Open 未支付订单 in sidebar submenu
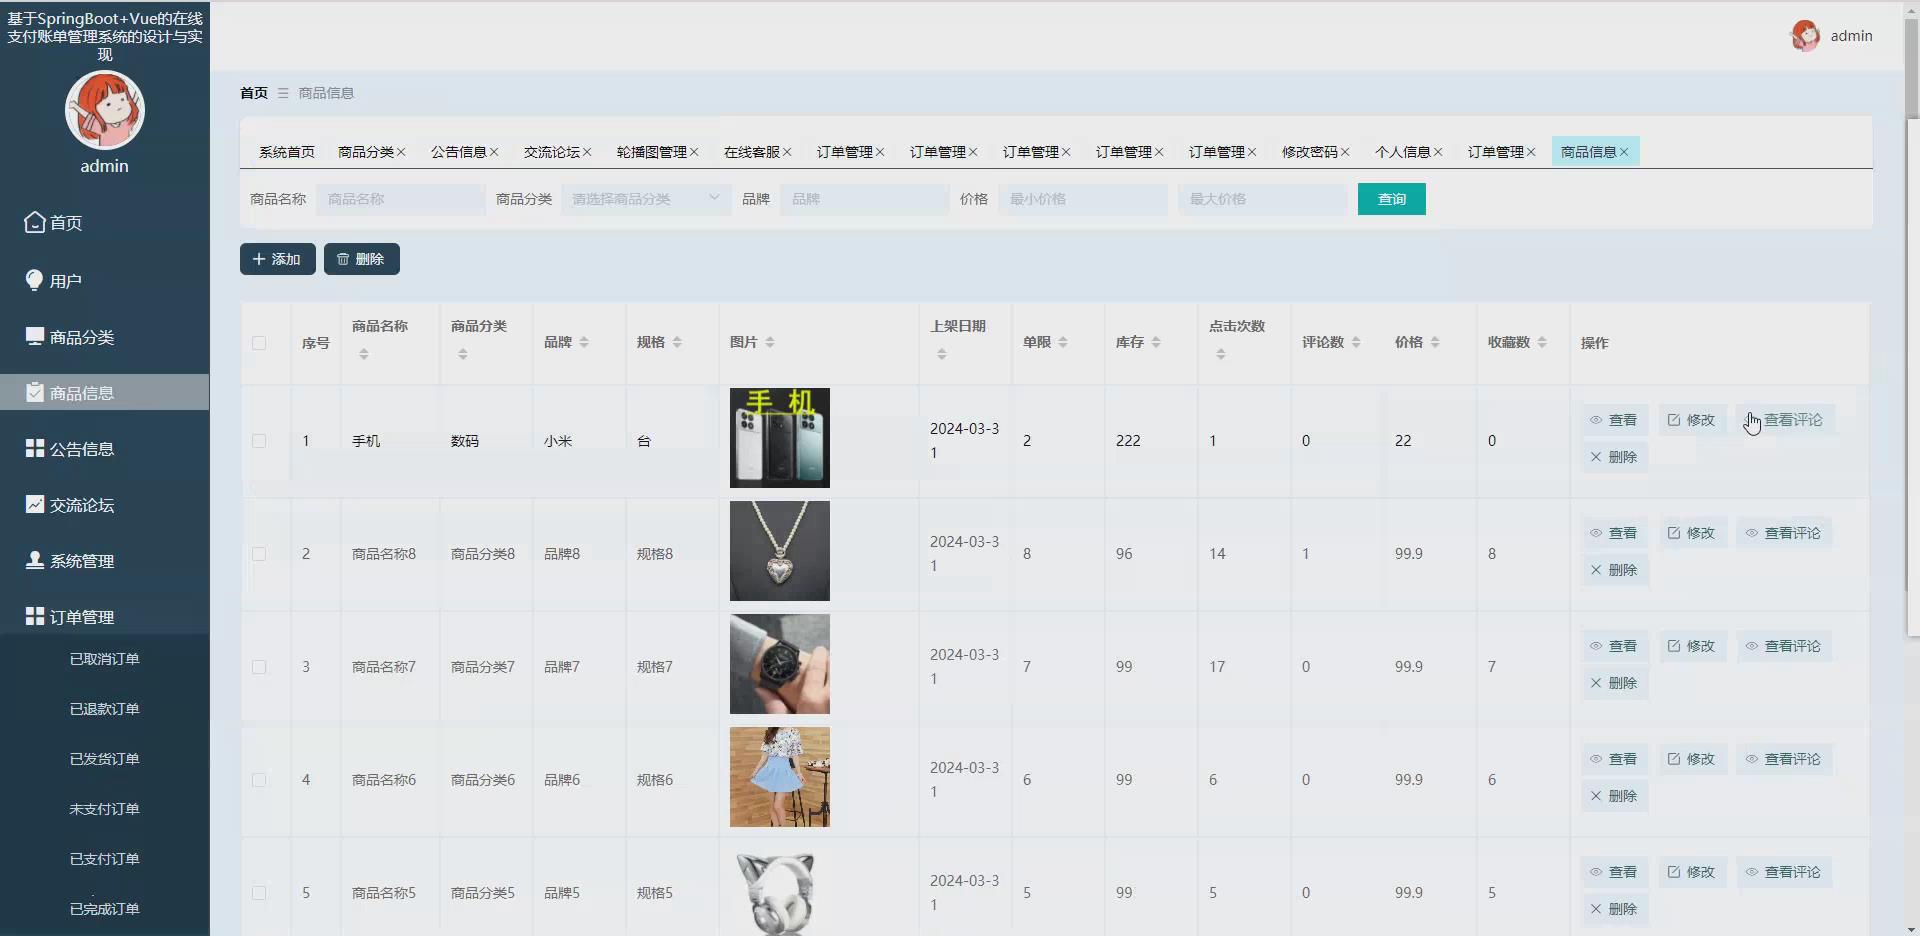 click(105, 809)
